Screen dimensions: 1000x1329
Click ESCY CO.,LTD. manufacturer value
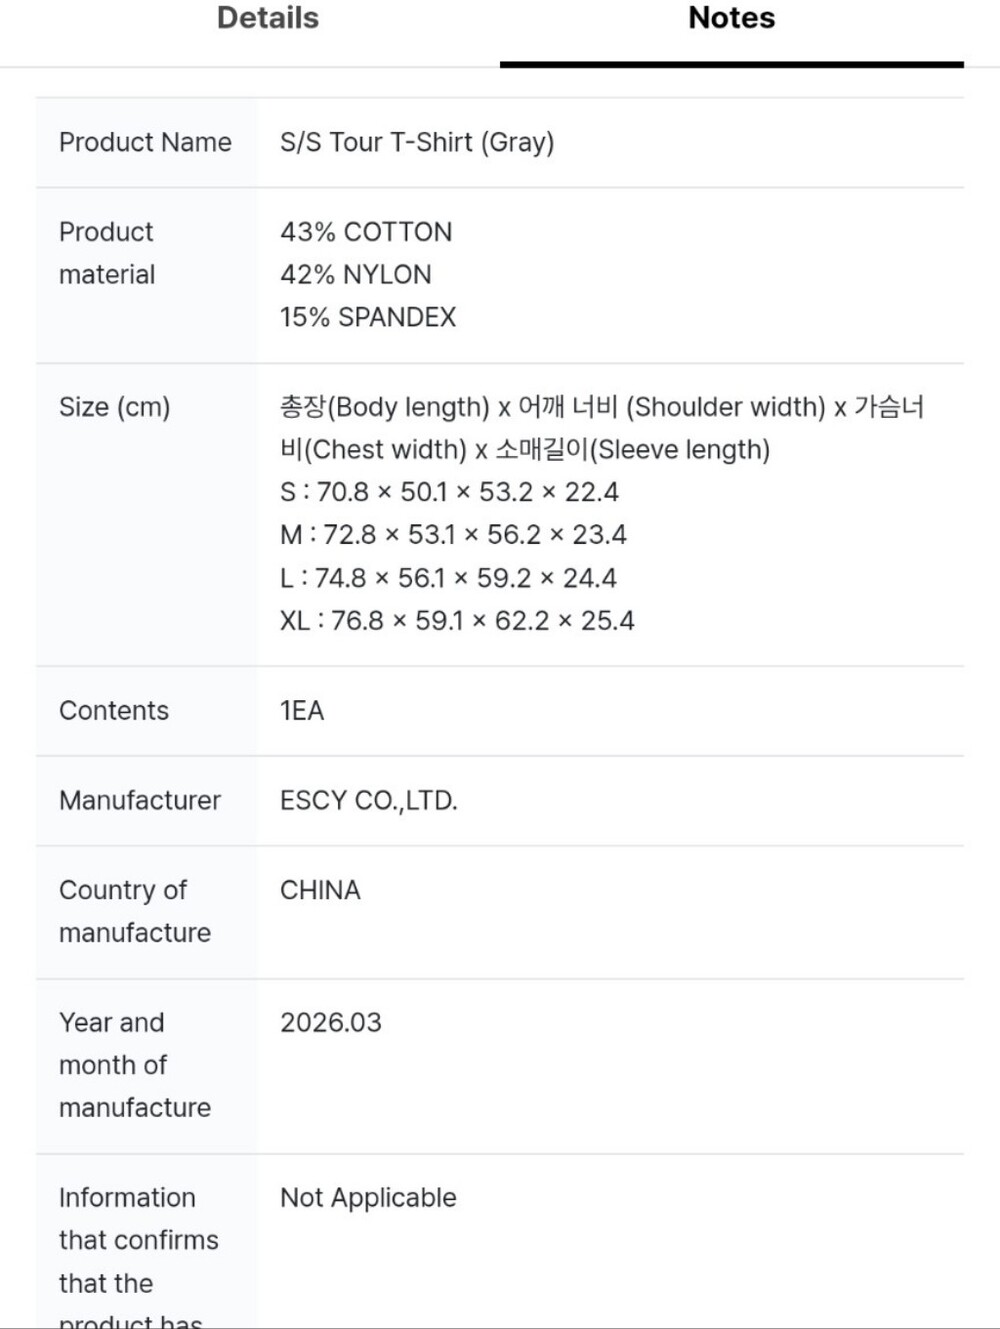point(369,801)
